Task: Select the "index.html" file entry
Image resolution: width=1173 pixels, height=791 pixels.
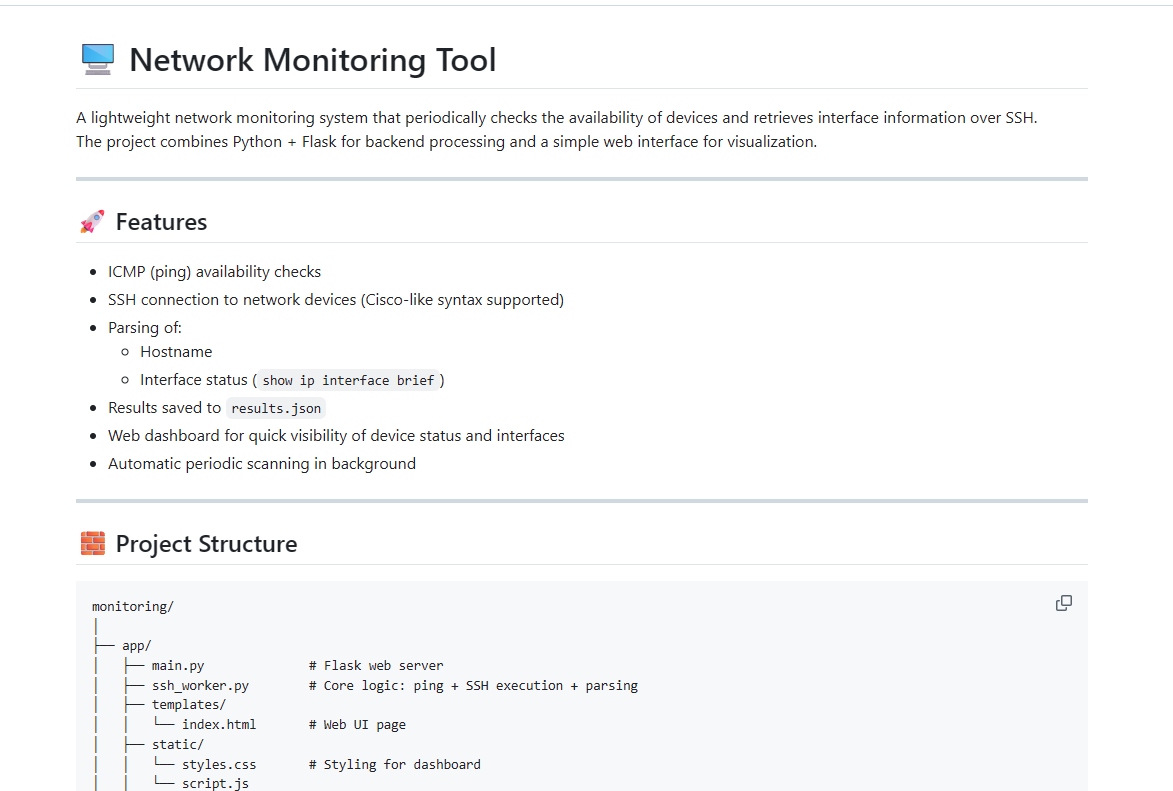Action: 219,724
